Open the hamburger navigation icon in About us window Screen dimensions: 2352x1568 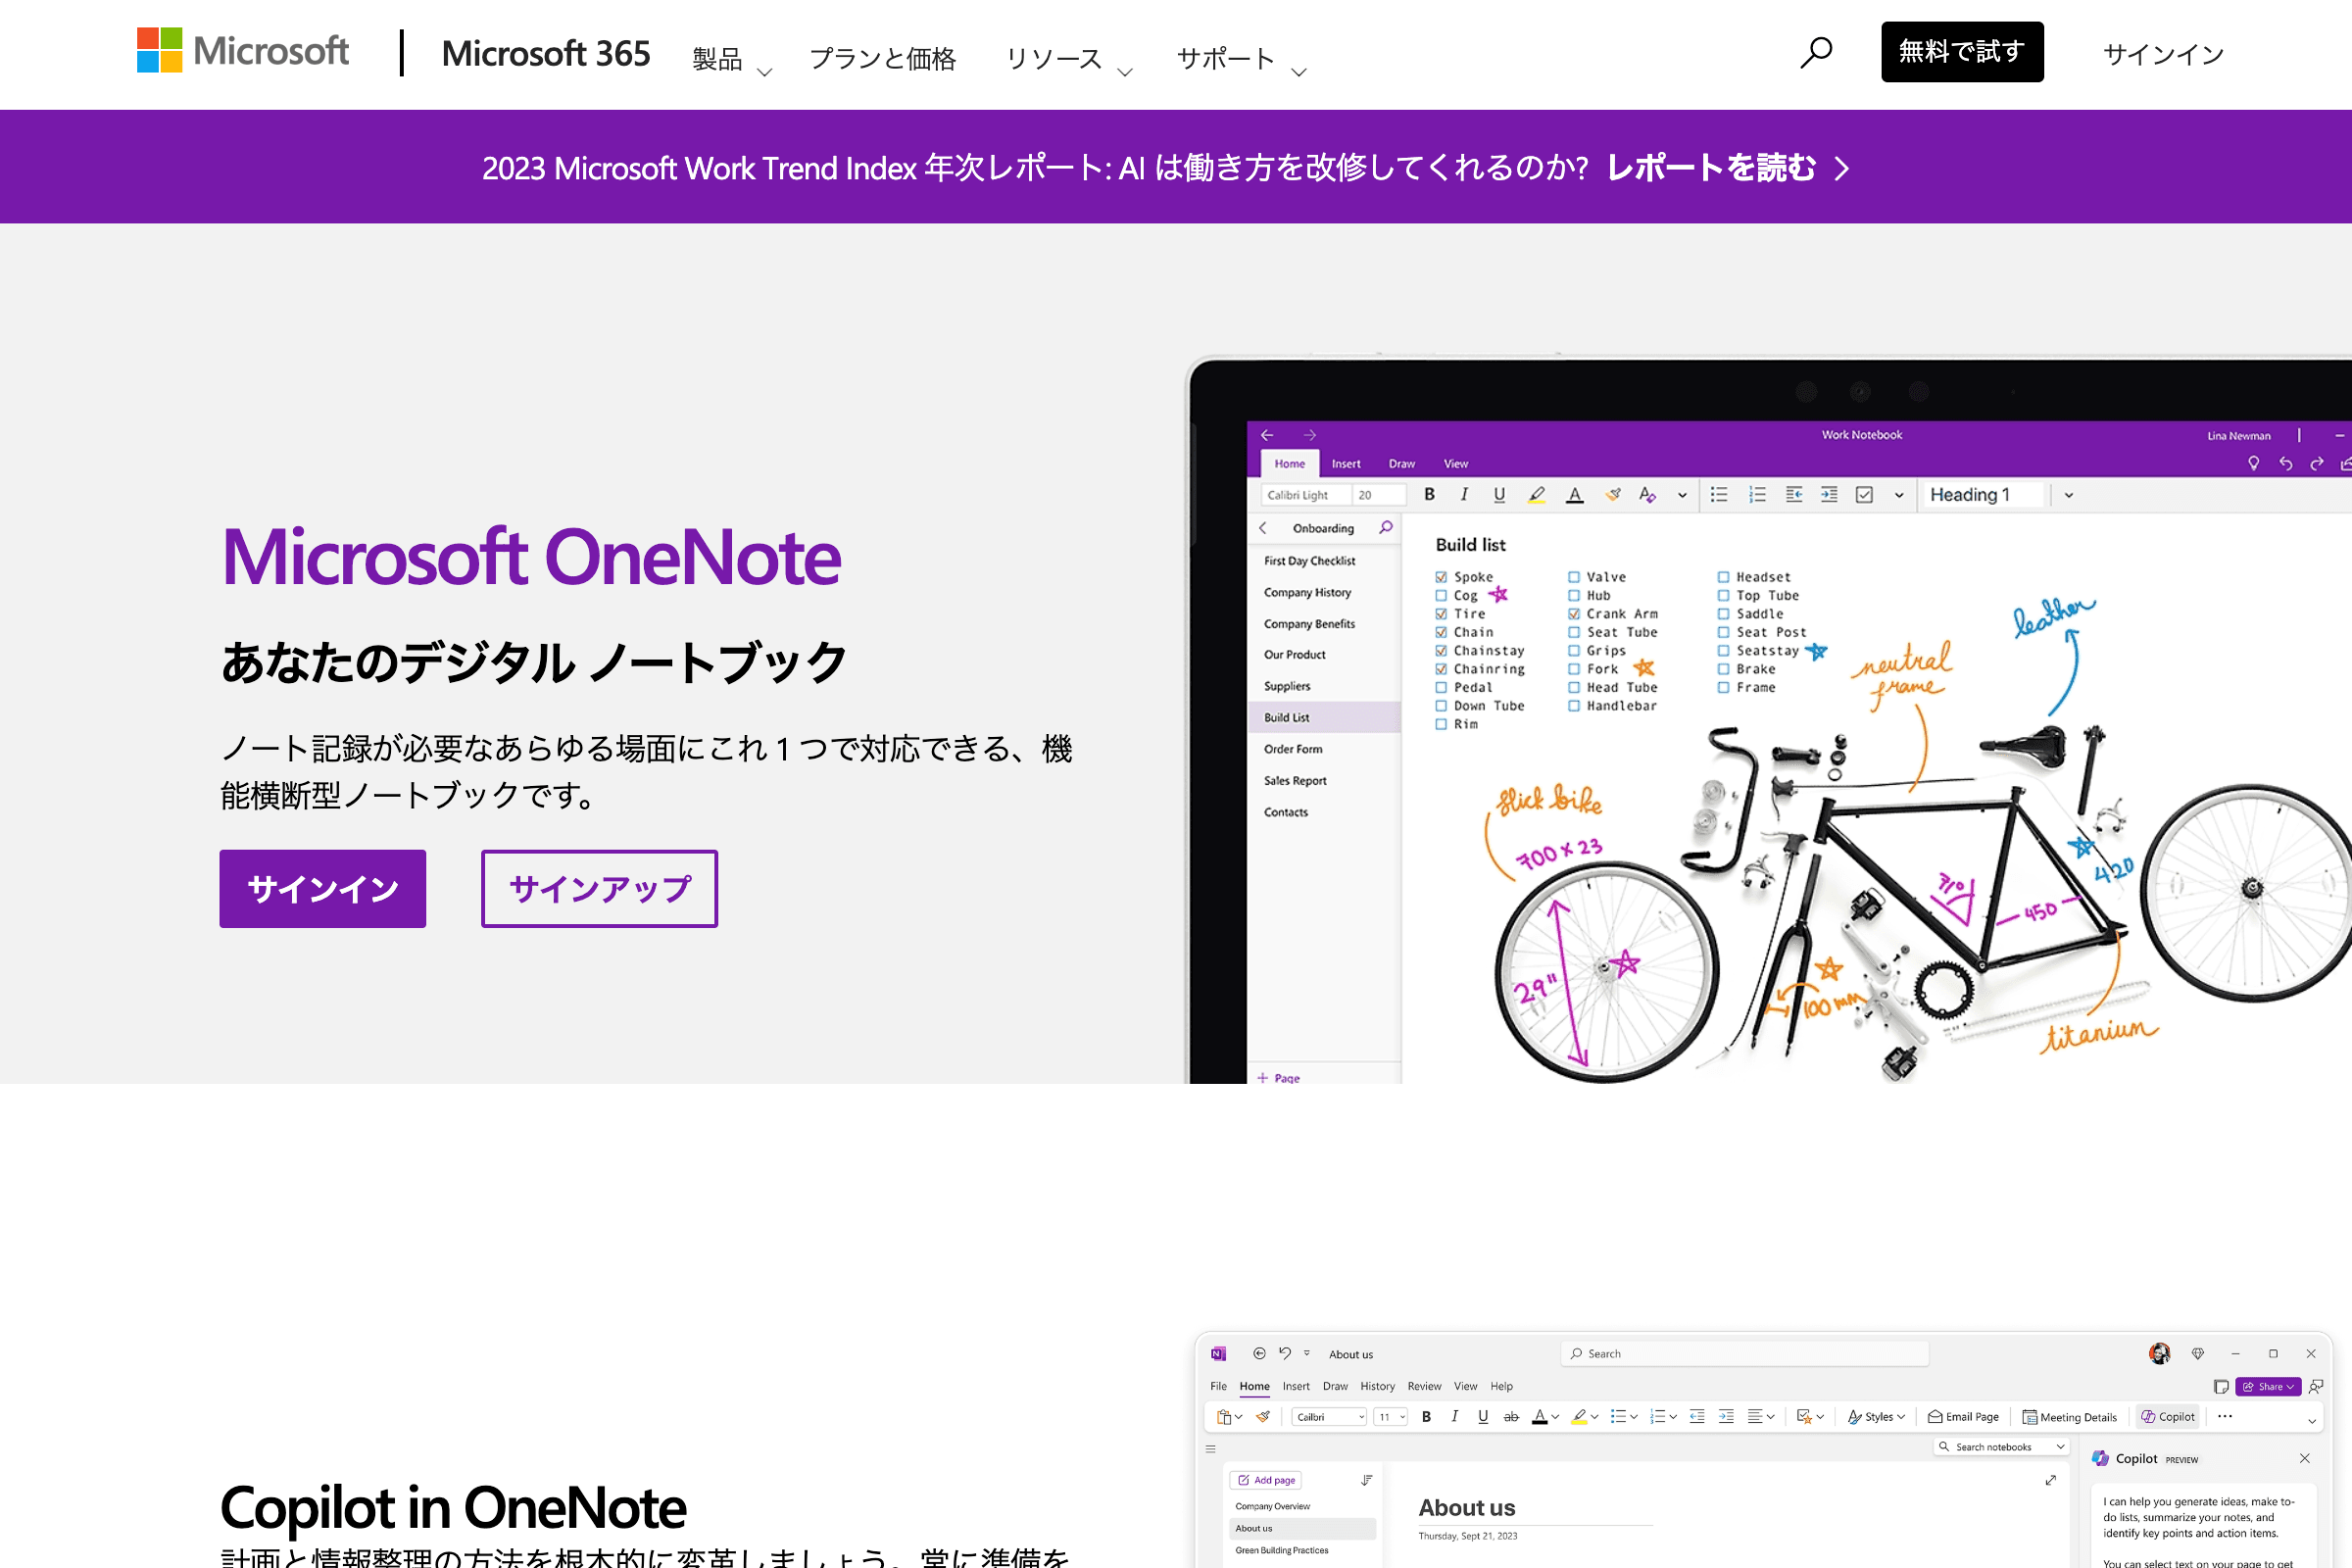(1211, 1449)
